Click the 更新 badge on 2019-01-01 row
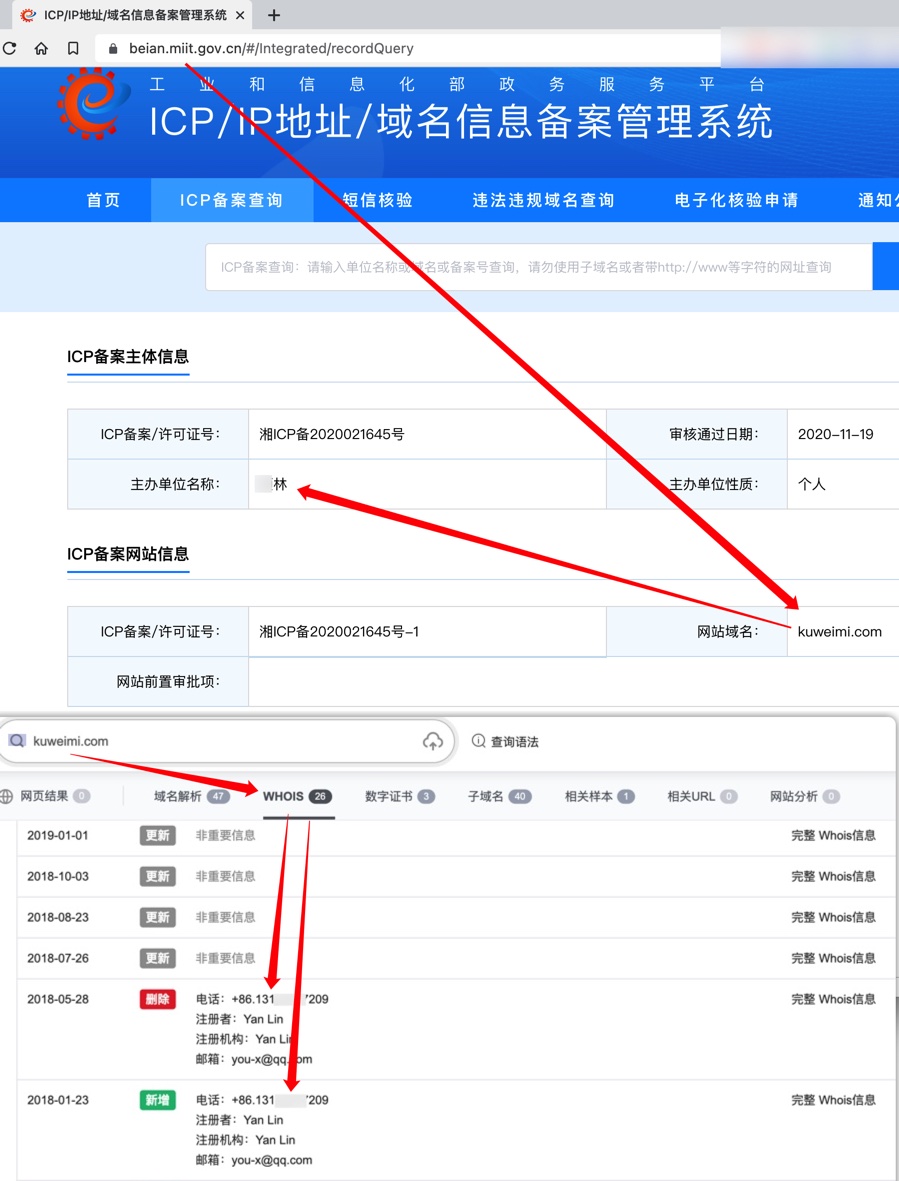 click(x=157, y=835)
